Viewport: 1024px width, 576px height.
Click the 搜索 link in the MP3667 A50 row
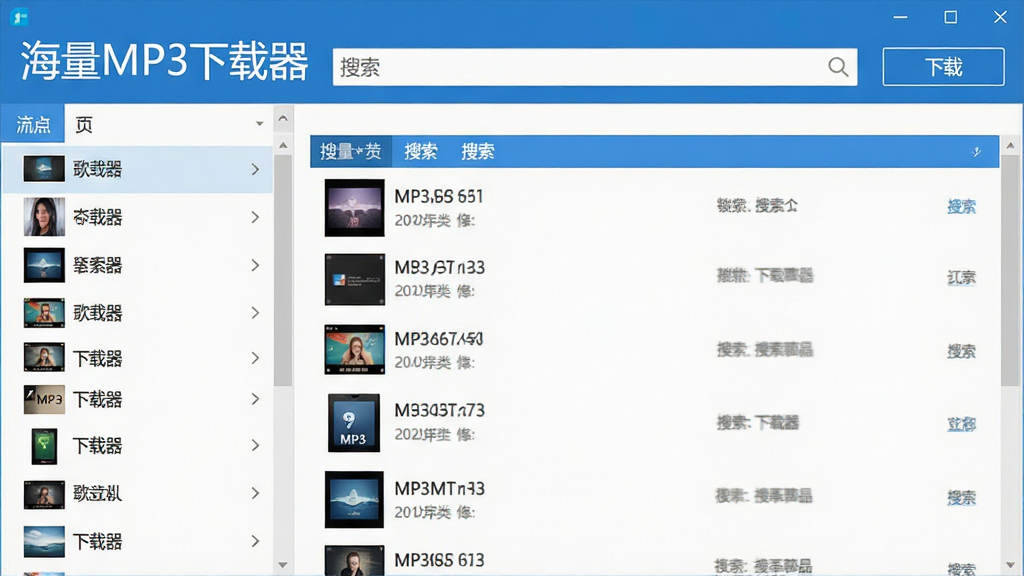coord(961,351)
